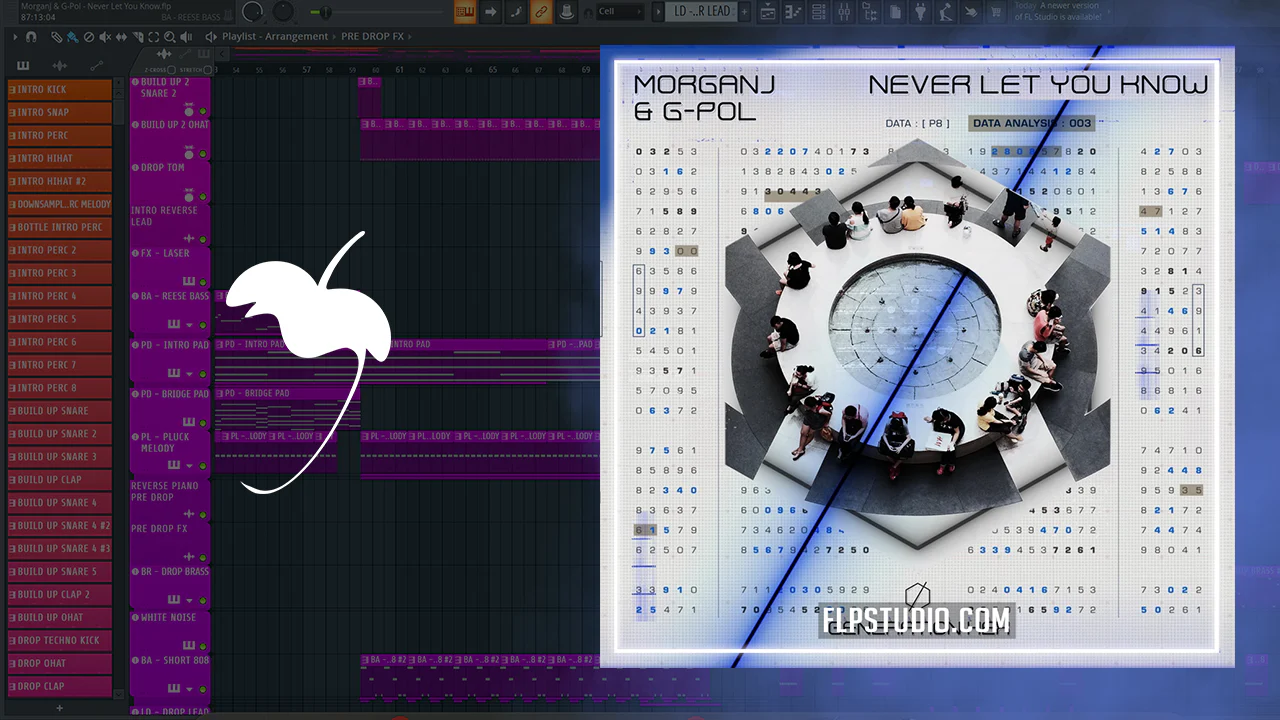This screenshot has height=720, width=1280.
Task: Show audio clips in the picker panel
Action: tap(59, 65)
